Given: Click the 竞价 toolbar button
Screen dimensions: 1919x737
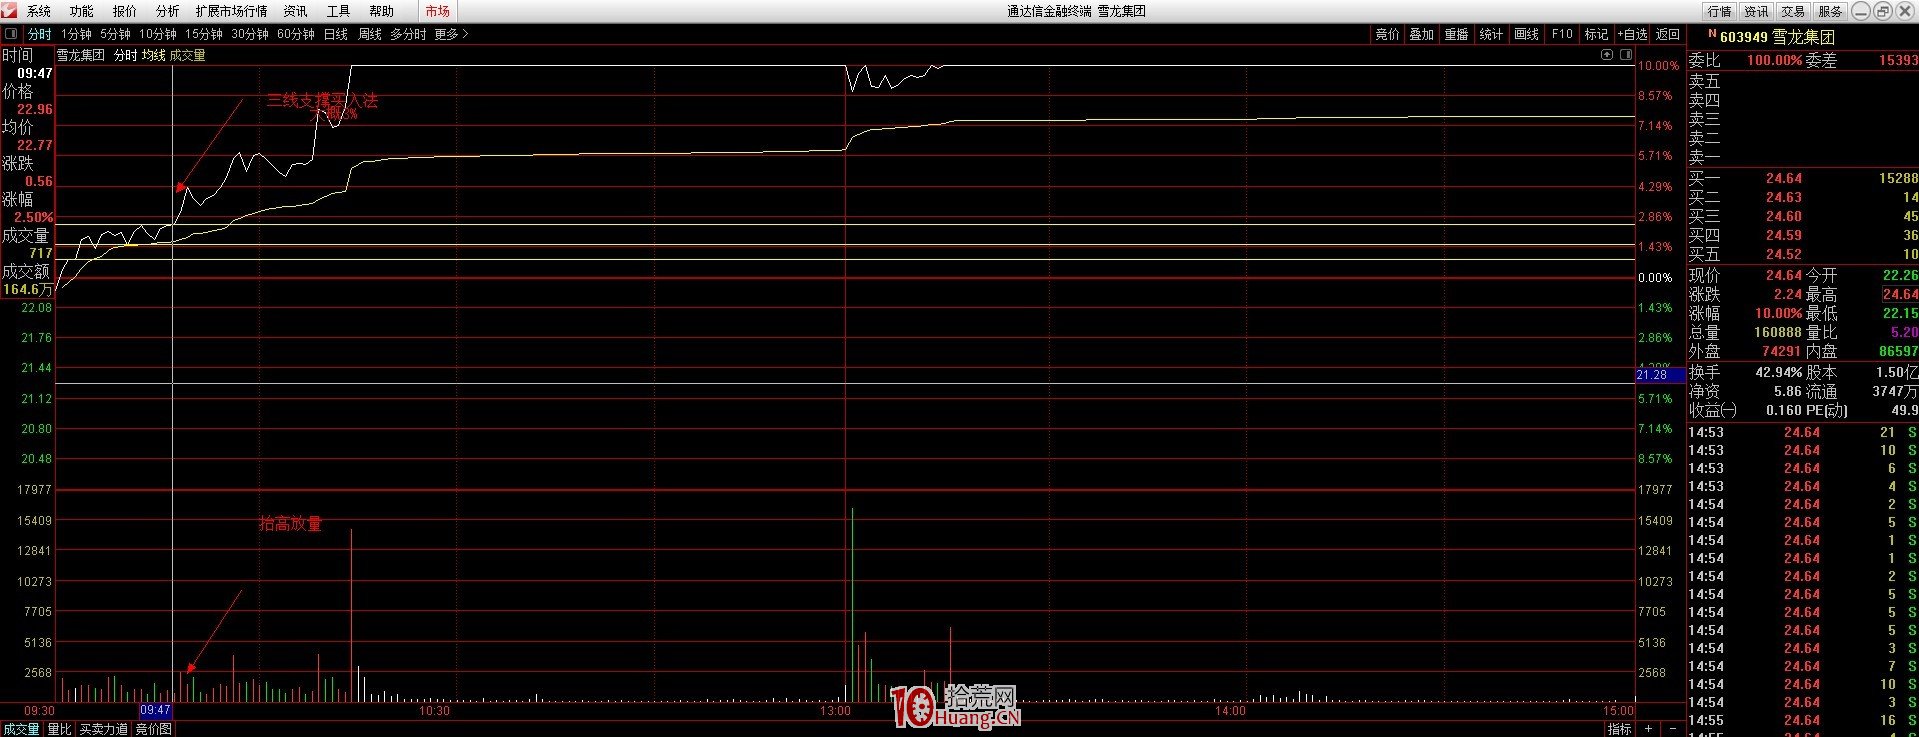Looking at the screenshot, I should coord(1388,34).
